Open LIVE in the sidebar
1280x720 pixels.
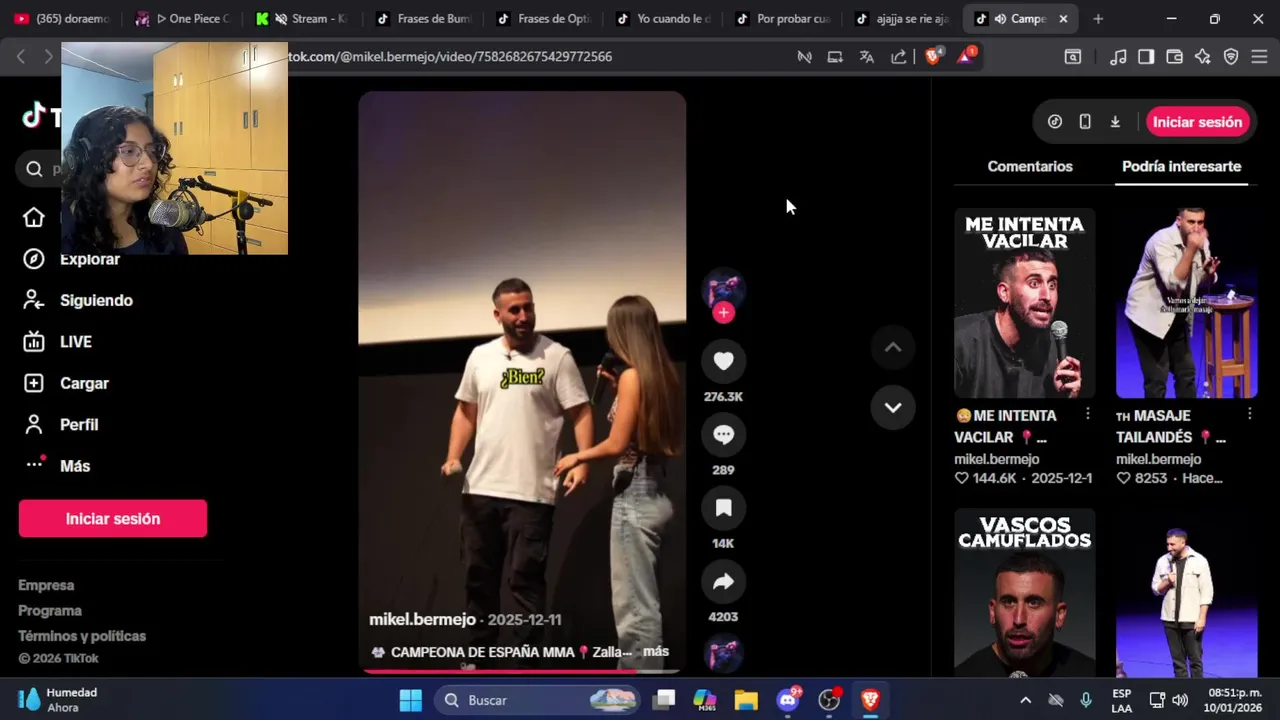pos(58,342)
